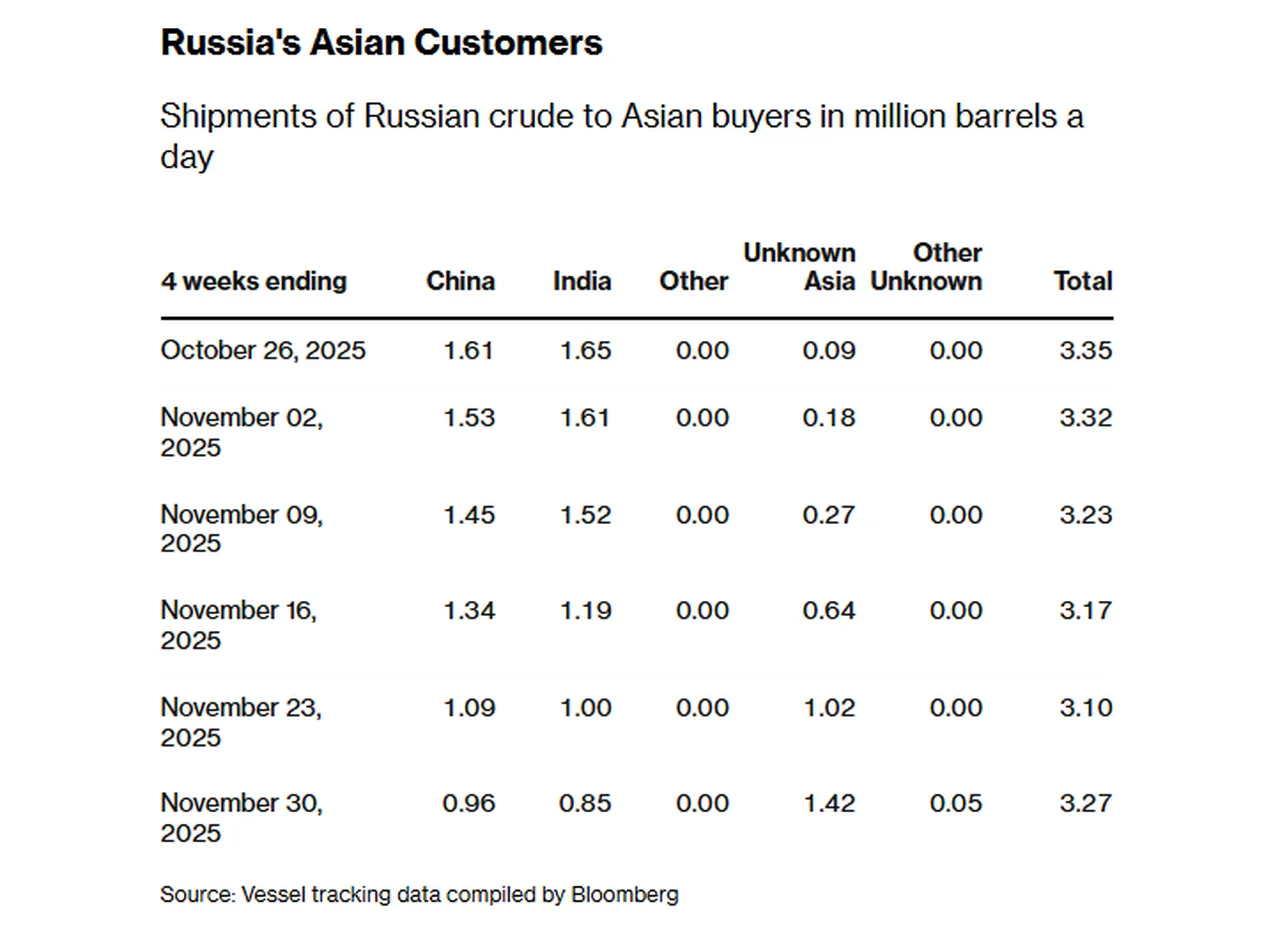Click China value 1.61 for October 26
This screenshot has width=1280, height=925.
coord(469,351)
